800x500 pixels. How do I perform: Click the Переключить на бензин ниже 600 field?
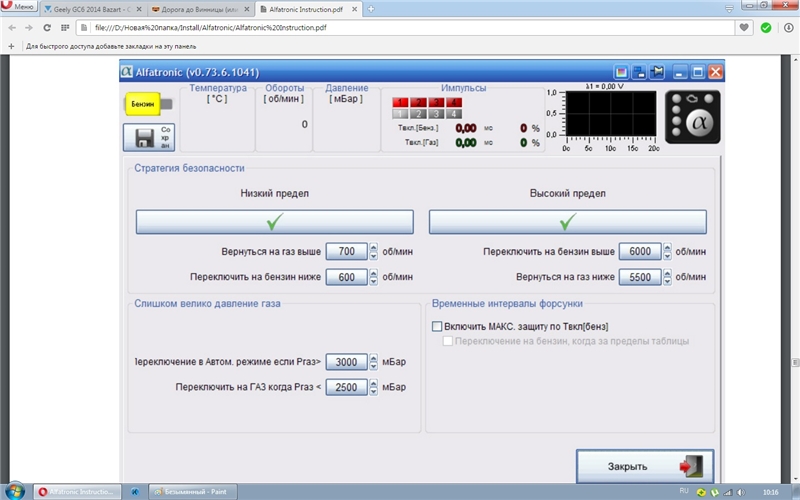click(x=346, y=277)
